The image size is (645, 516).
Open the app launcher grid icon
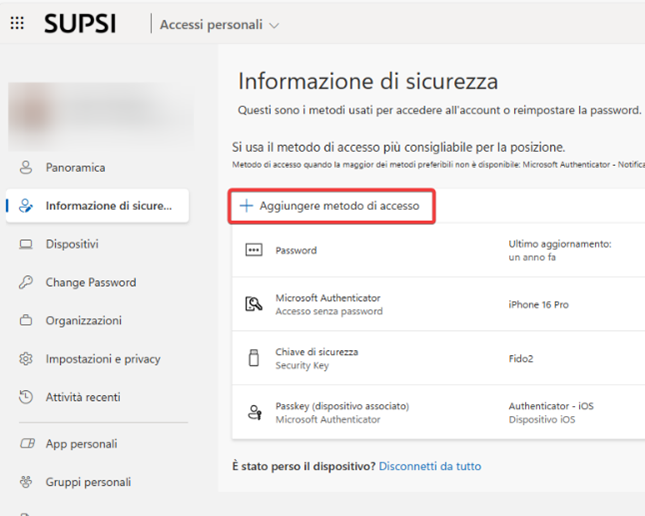[17, 24]
